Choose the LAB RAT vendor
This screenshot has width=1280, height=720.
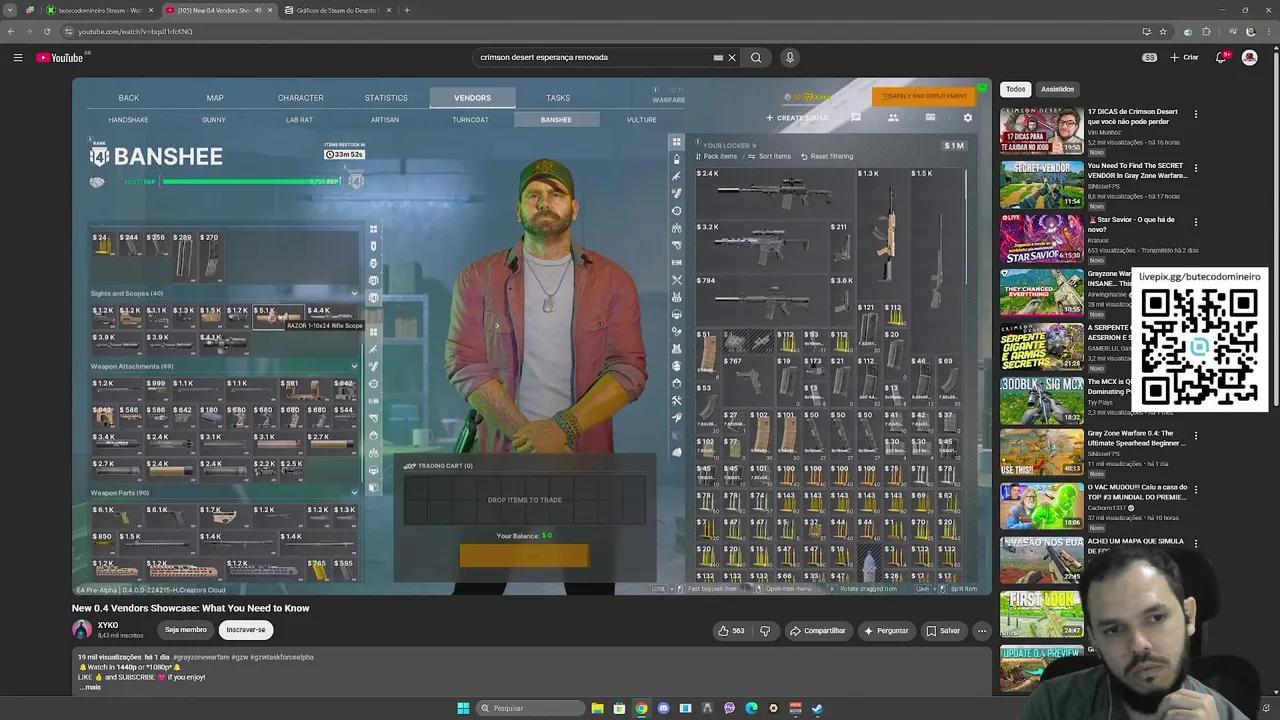pyautogui.click(x=299, y=120)
